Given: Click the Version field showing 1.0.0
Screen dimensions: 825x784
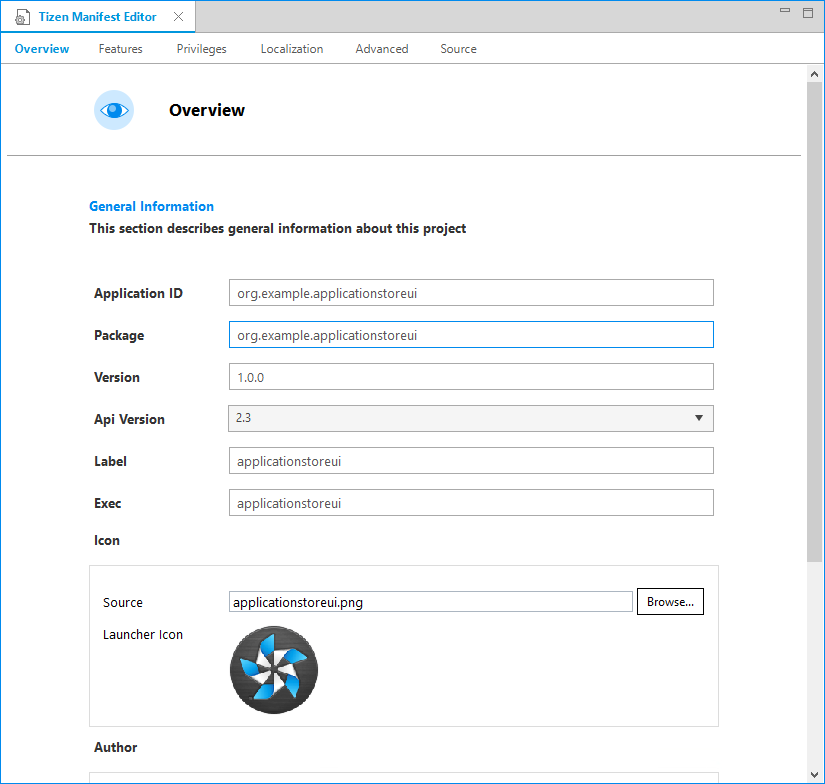Looking at the screenshot, I should 470,376.
